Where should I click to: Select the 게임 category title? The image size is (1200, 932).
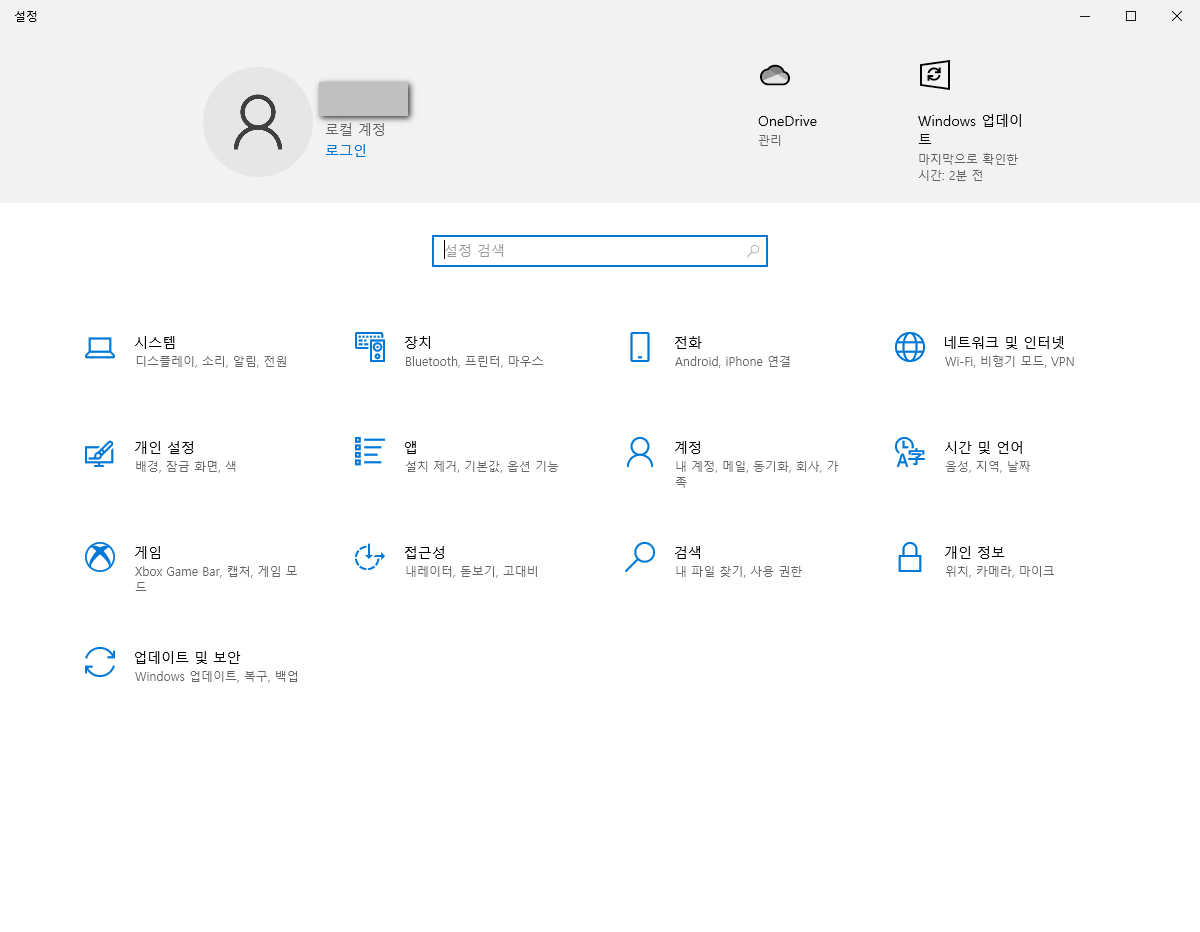(148, 552)
